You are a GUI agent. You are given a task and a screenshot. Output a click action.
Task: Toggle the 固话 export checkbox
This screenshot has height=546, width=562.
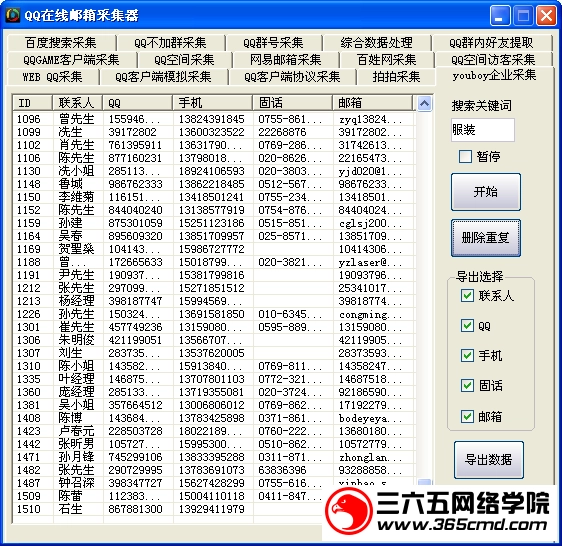[467, 385]
